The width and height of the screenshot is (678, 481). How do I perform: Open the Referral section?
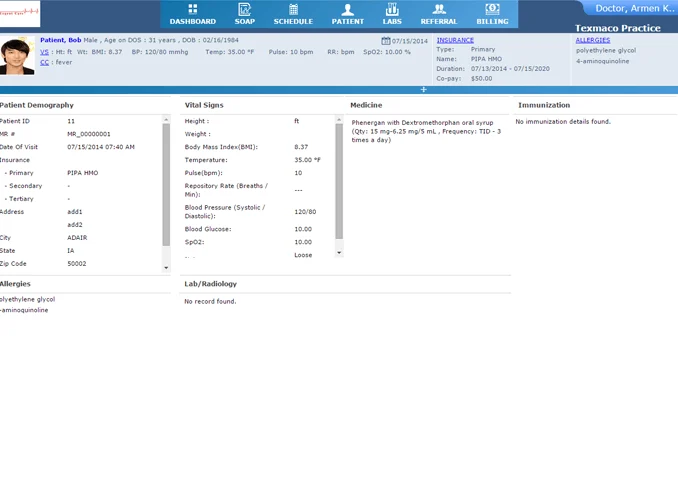click(439, 14)
